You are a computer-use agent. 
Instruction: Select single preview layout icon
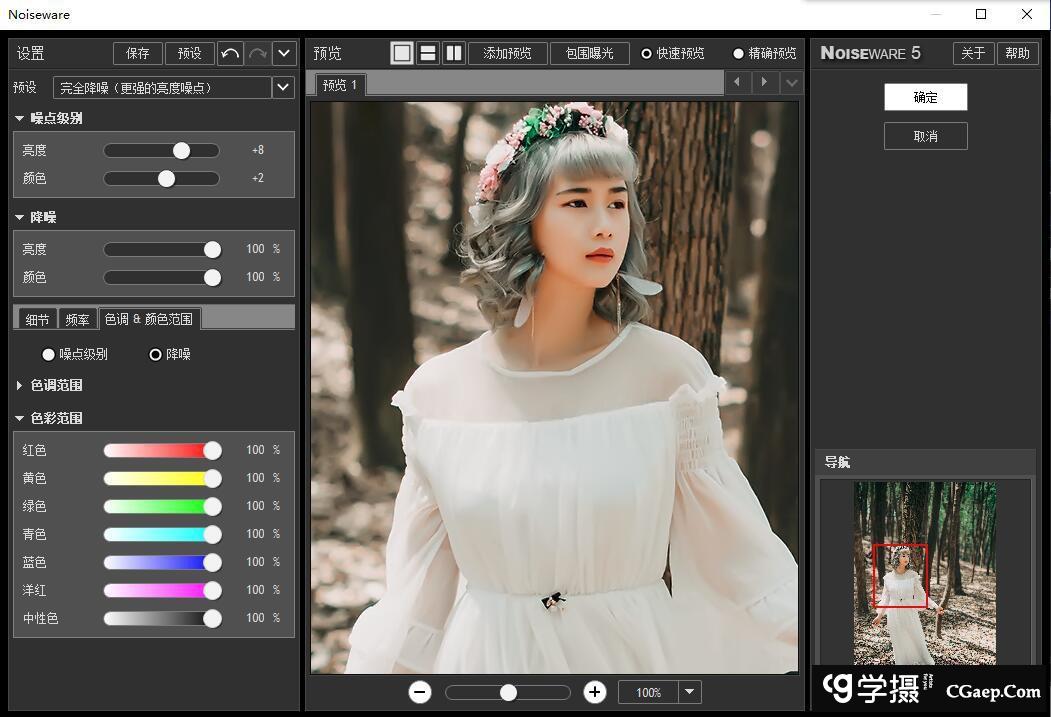(402, 53)
